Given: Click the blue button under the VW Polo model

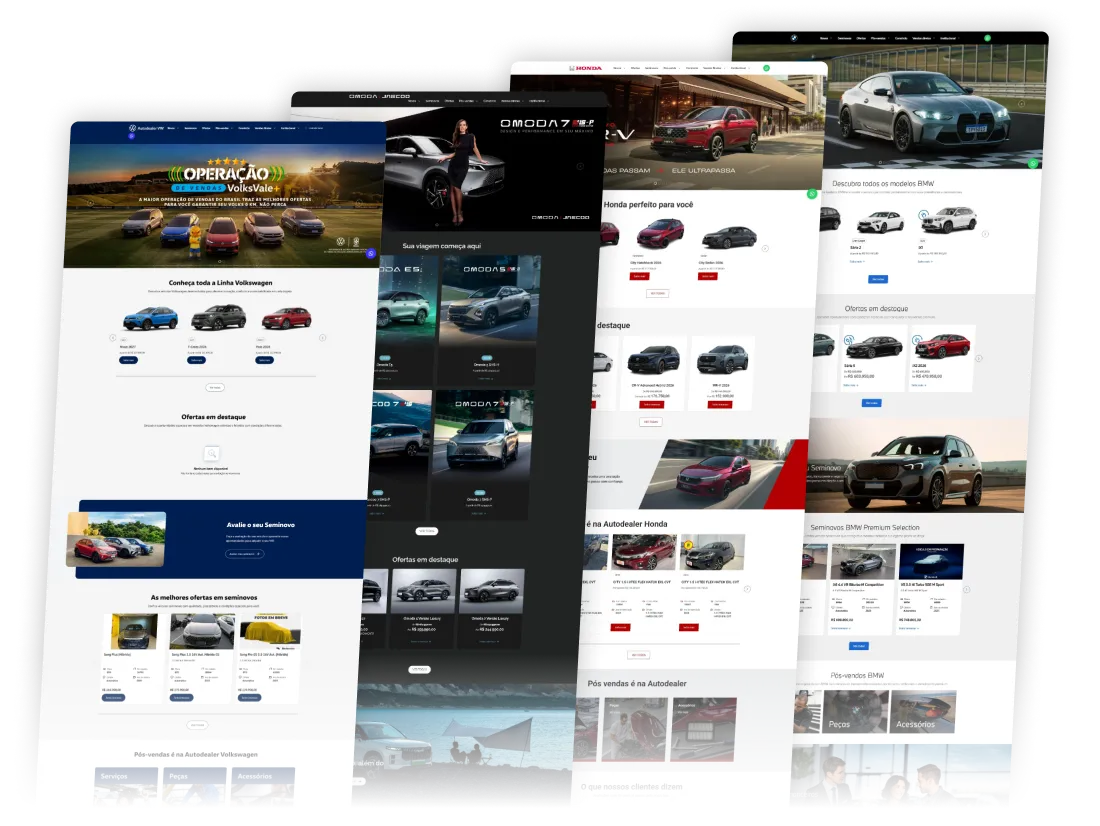Looking at the screenshot, I should pos(264,360).
